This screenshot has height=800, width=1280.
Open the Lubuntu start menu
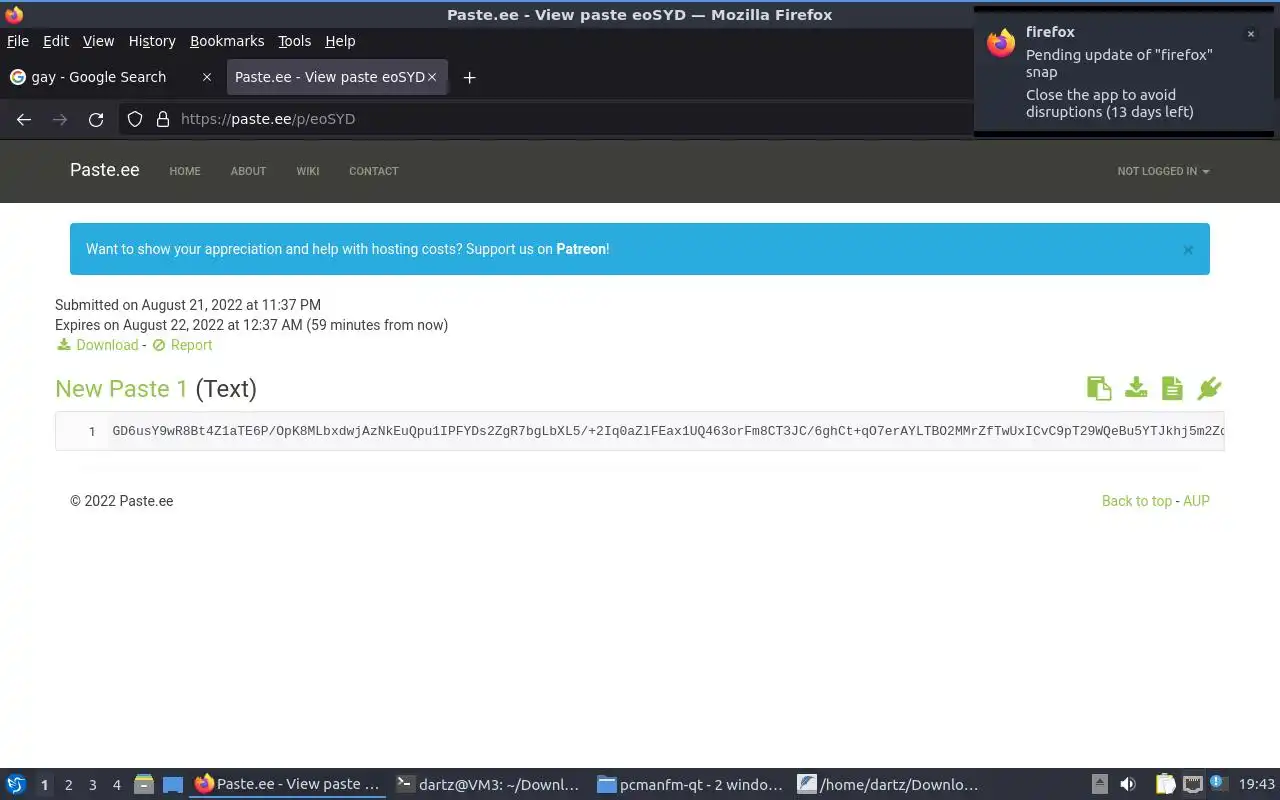(16, 785)
